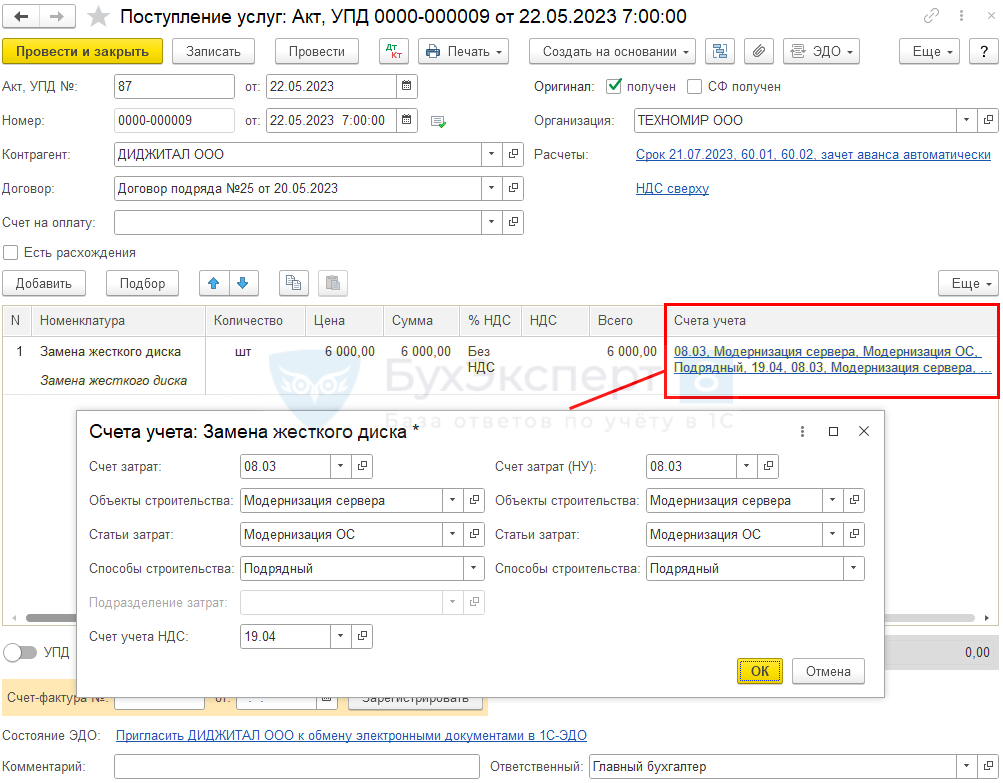The width and height of the screenshot is (1003, 783).
Task: Move table row down arrow
Action: tap(241, 283)
